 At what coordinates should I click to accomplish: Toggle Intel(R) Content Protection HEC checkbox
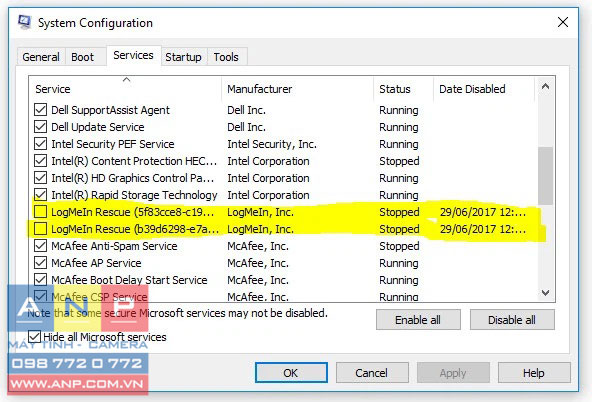[40, 161]
